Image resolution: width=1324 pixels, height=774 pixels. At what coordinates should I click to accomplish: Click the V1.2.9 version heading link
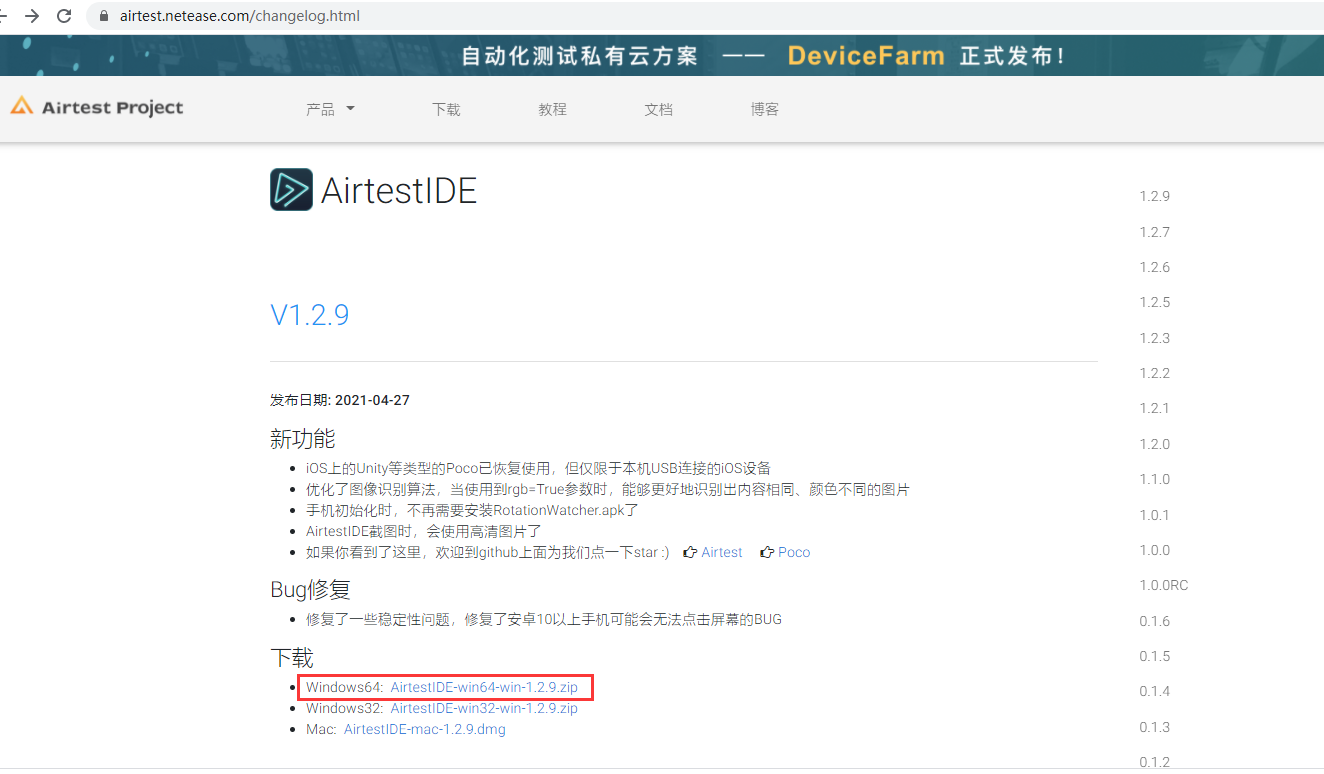coord(309,315)
